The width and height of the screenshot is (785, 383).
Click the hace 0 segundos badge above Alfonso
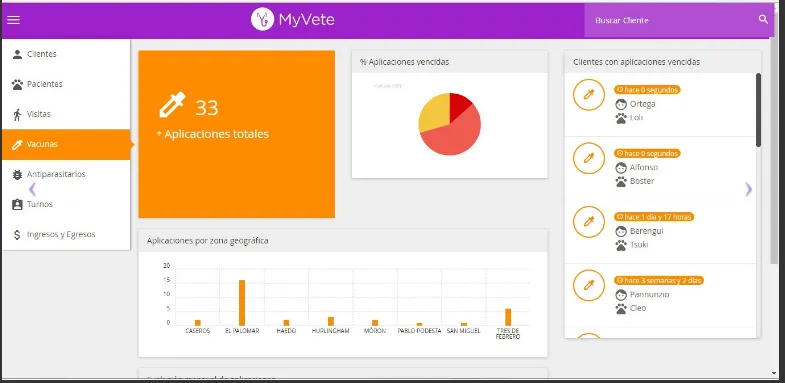tap(647, 153)
